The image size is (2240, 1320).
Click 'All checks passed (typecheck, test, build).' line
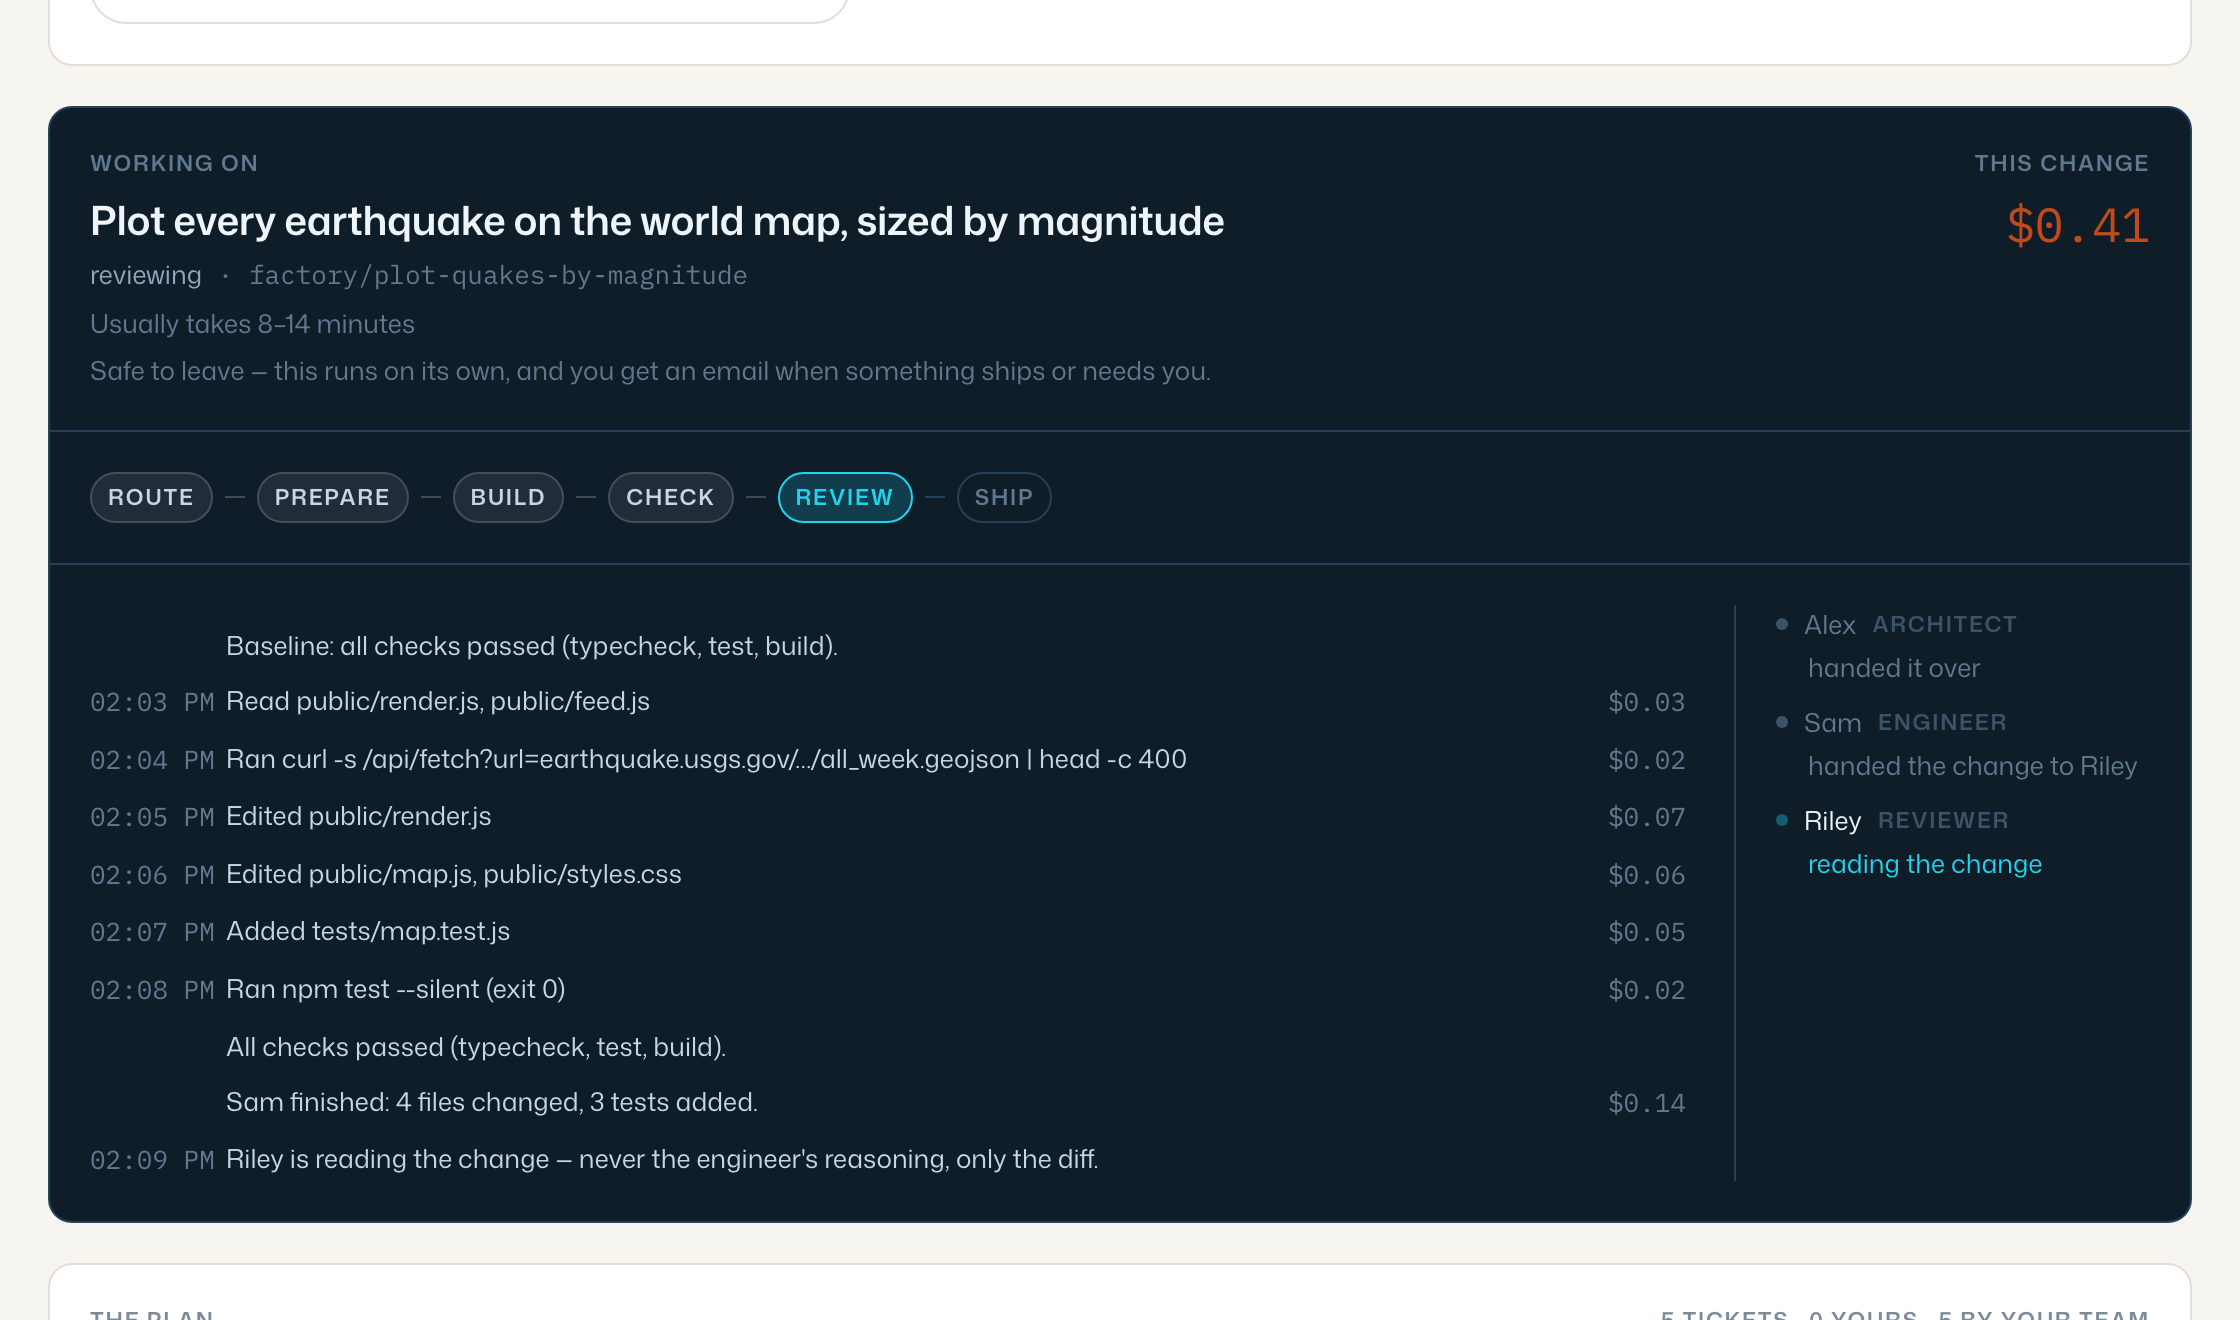click(x=476, y=1047)
